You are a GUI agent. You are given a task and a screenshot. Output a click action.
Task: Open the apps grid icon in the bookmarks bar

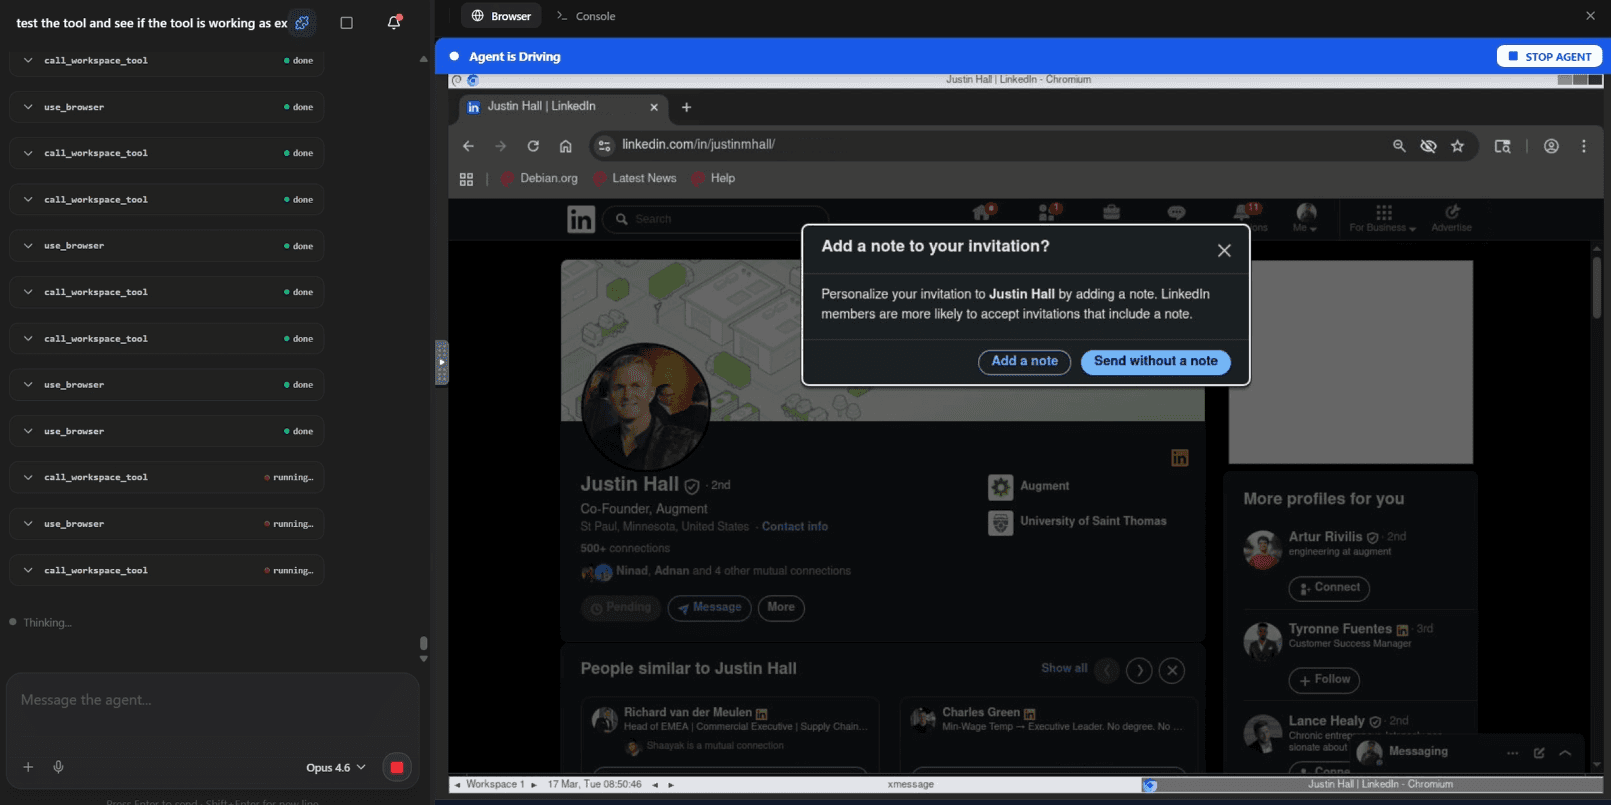(466, 179)
